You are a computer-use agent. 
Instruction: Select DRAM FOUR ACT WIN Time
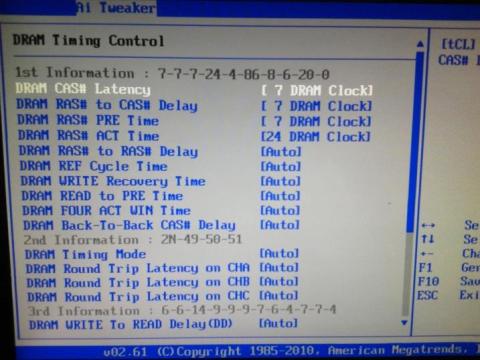coord(107,210)
